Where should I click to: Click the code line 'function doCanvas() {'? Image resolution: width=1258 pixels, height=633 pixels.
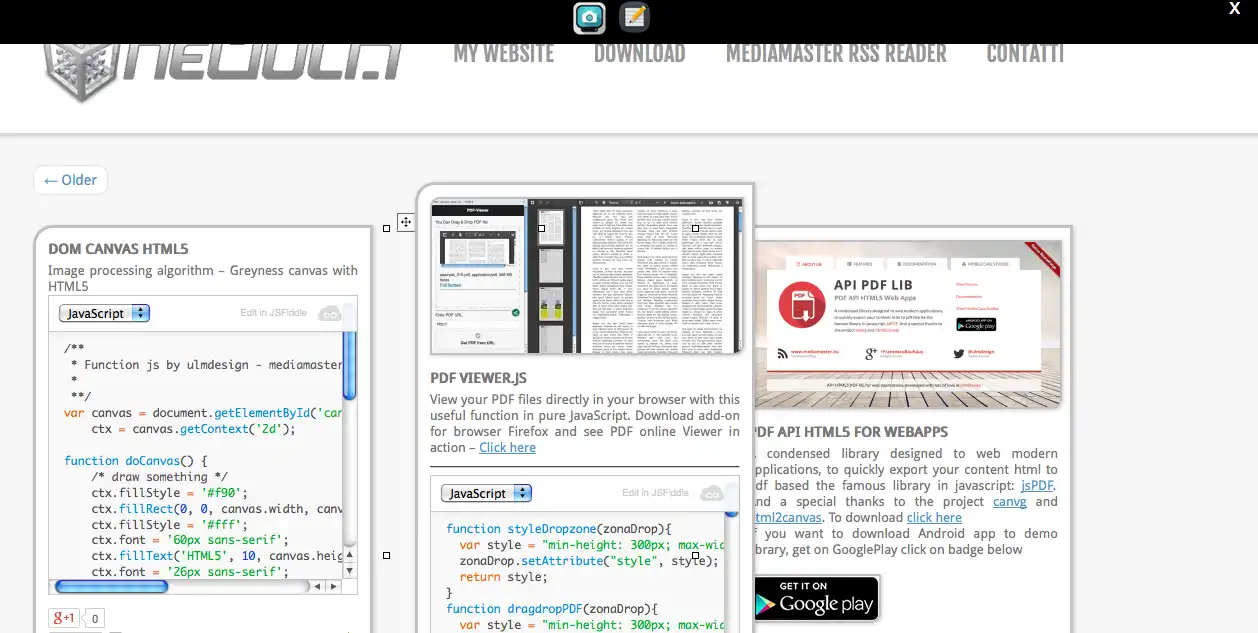click(136, 460)
